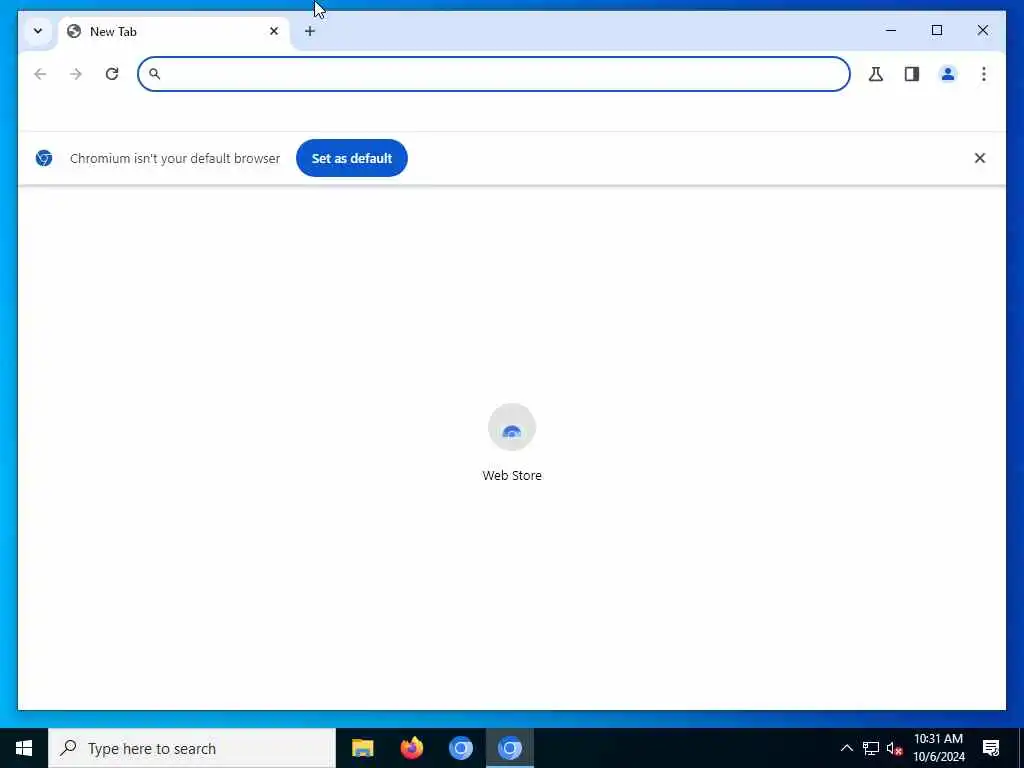This screenshot has width=1024, height=768.
Task: Close the New Tab tab
Action: (x=274, y=31)
